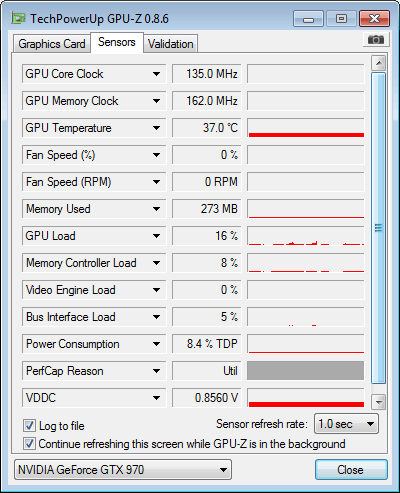Click the vertical scrollbar thumb
The width and height of the screenshot is (400, 493).
pos(379,228)
